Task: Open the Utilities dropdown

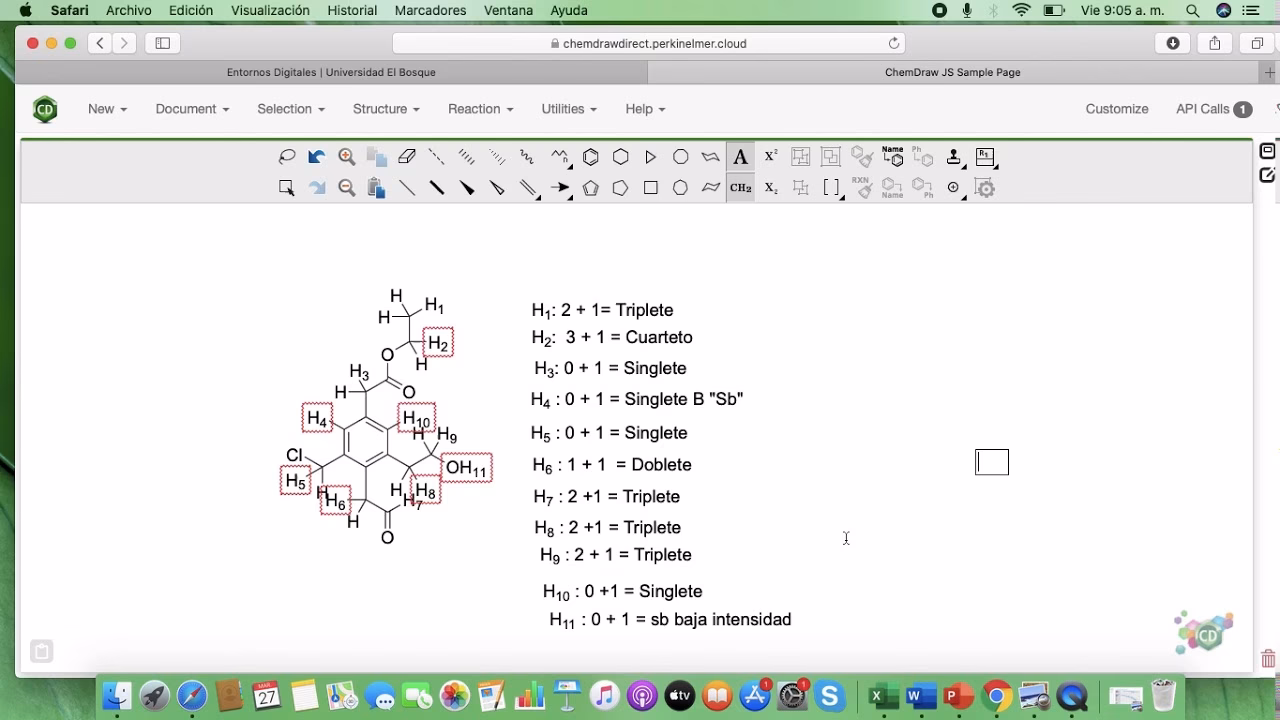Action: pyautogui.click(x=569, y=109)
